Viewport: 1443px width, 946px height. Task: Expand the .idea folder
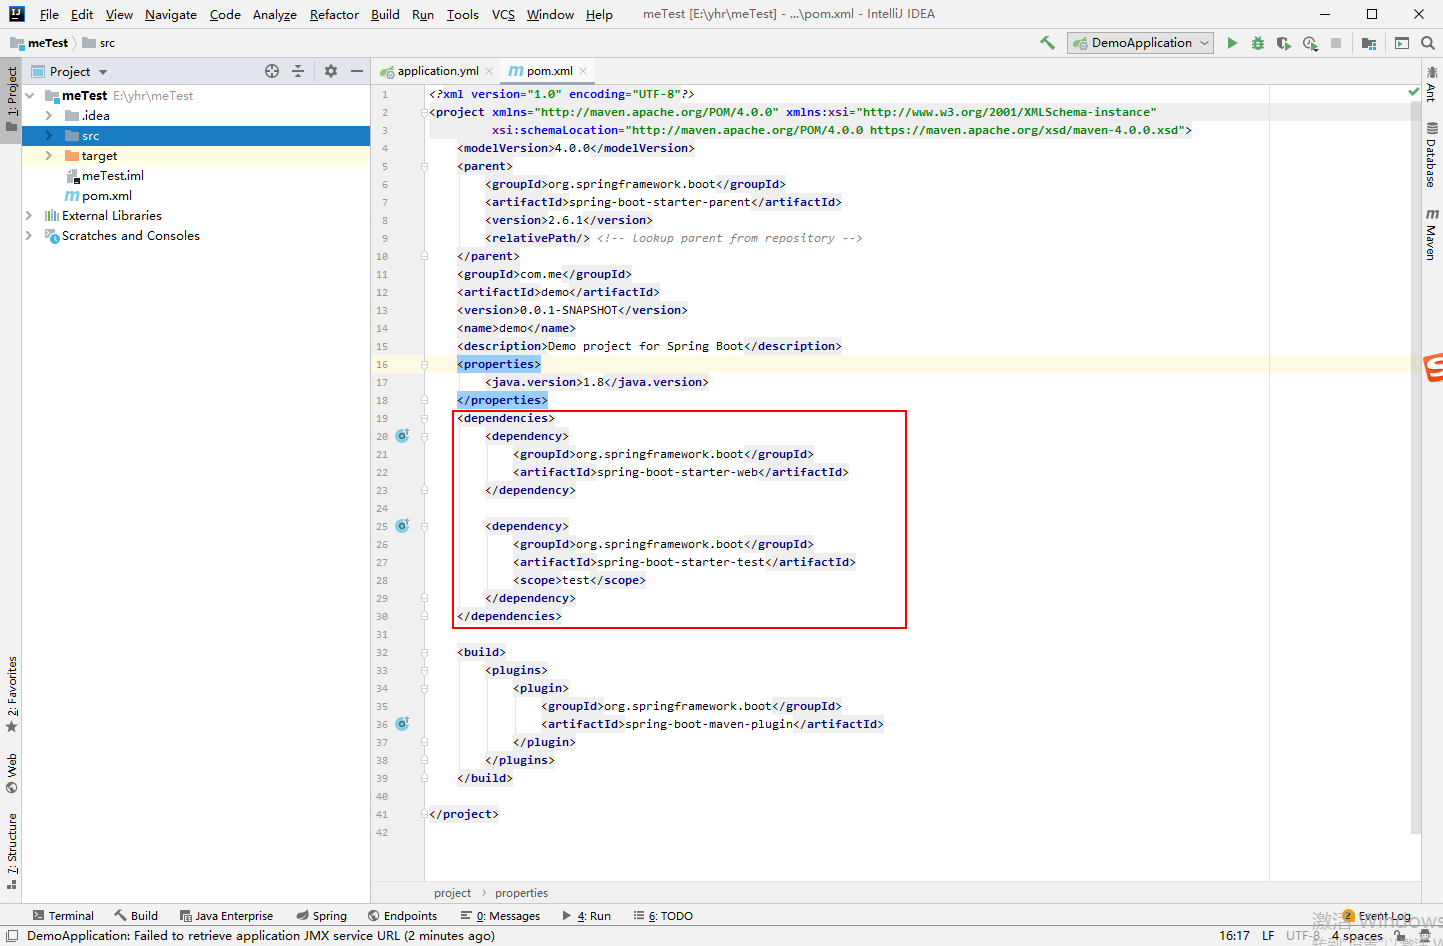click(x=49, y=116)
